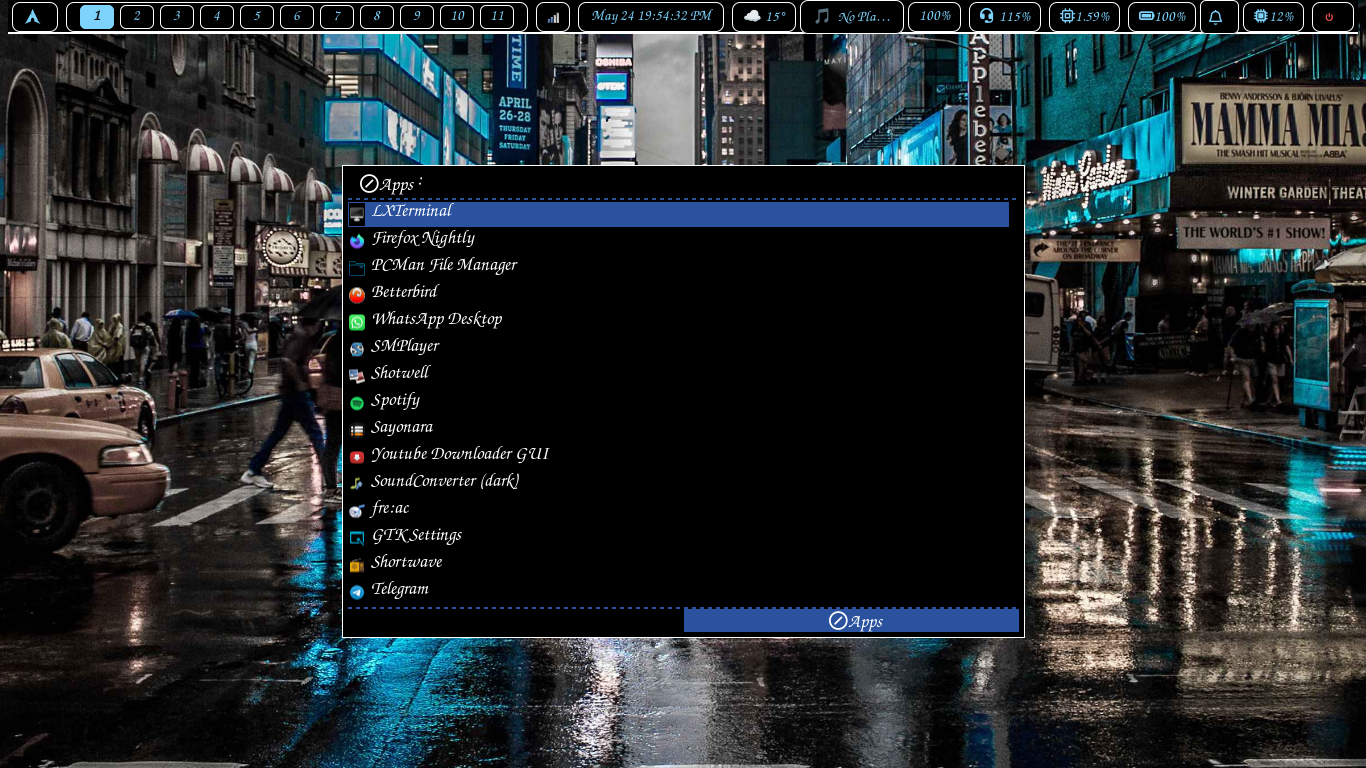Click the WhatsApp Desktop icon
This screenshot has height=768, width=1366.
pyautogui.click(x=357, y=322)
